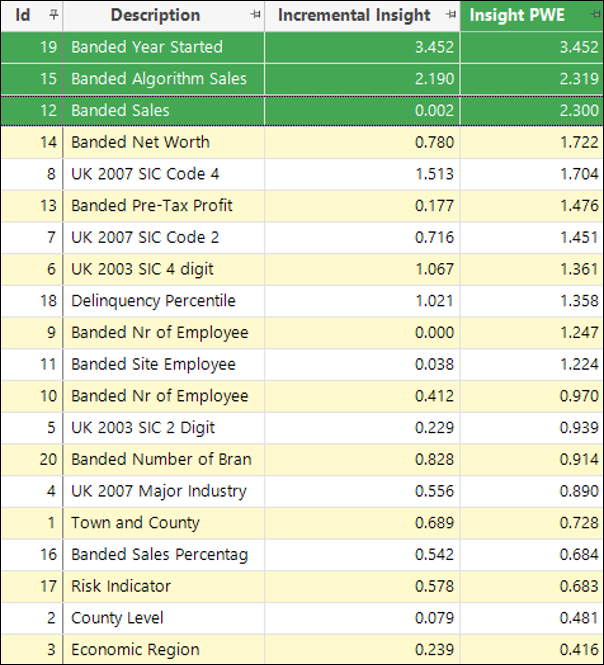604x665 pixels.
Task: Click Insight PWE value 0.939
Action: click(x=579, y=428)
